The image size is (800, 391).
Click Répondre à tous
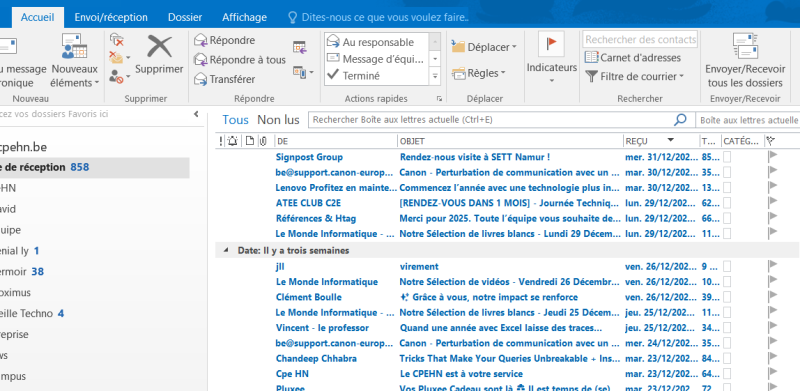[x=240, y=60]
